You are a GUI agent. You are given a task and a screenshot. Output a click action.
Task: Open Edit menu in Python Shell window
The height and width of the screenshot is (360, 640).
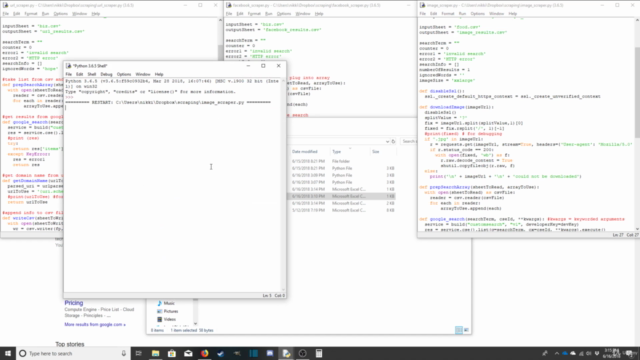tap(80, 74)
